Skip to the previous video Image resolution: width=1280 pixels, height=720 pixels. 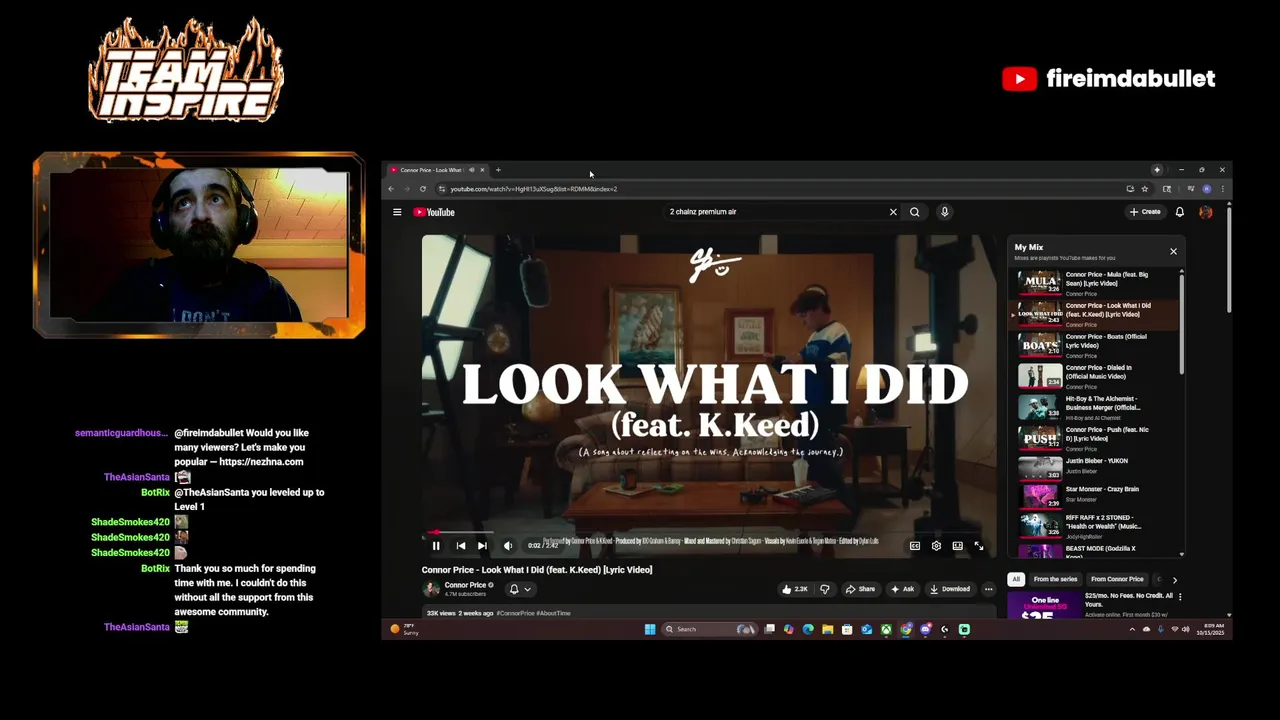[x=460, y=546]
